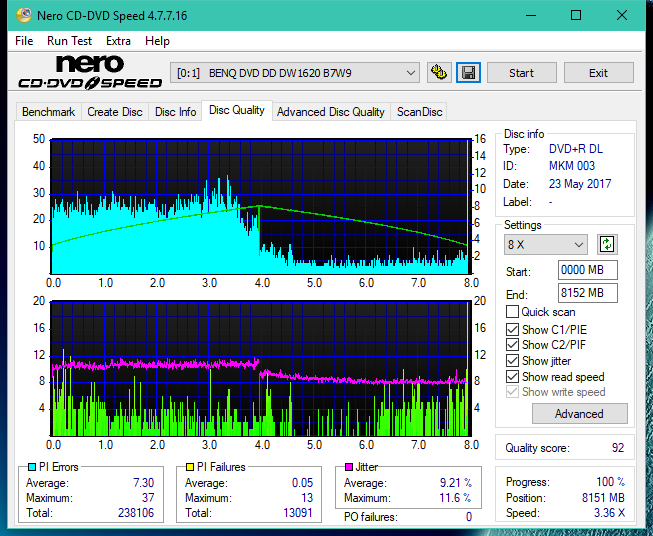The height and width of the screenshot is (536, 653).
Task: Click the Nero CD-DVD Speed logo
Action: point(90,72)
